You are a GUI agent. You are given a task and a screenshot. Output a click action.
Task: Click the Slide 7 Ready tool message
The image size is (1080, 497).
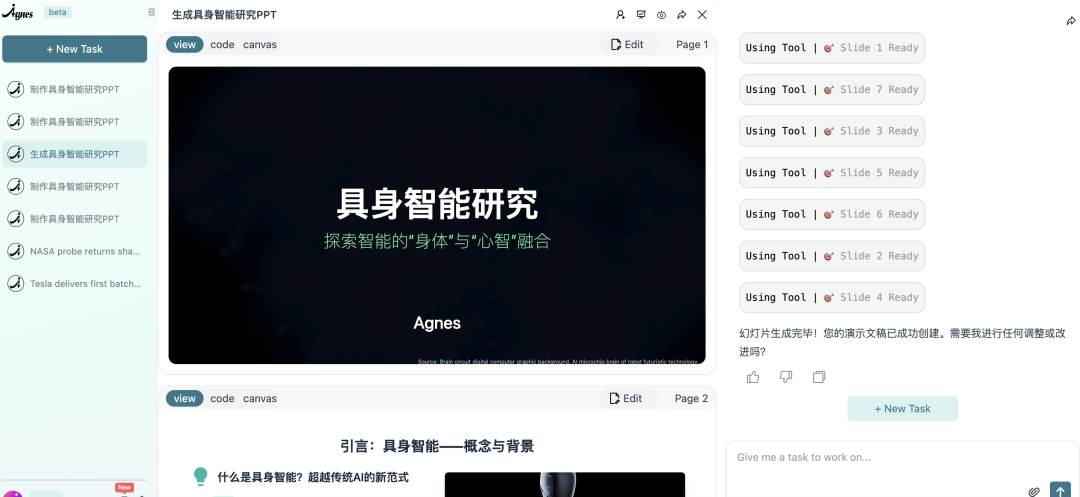[832, 89]
